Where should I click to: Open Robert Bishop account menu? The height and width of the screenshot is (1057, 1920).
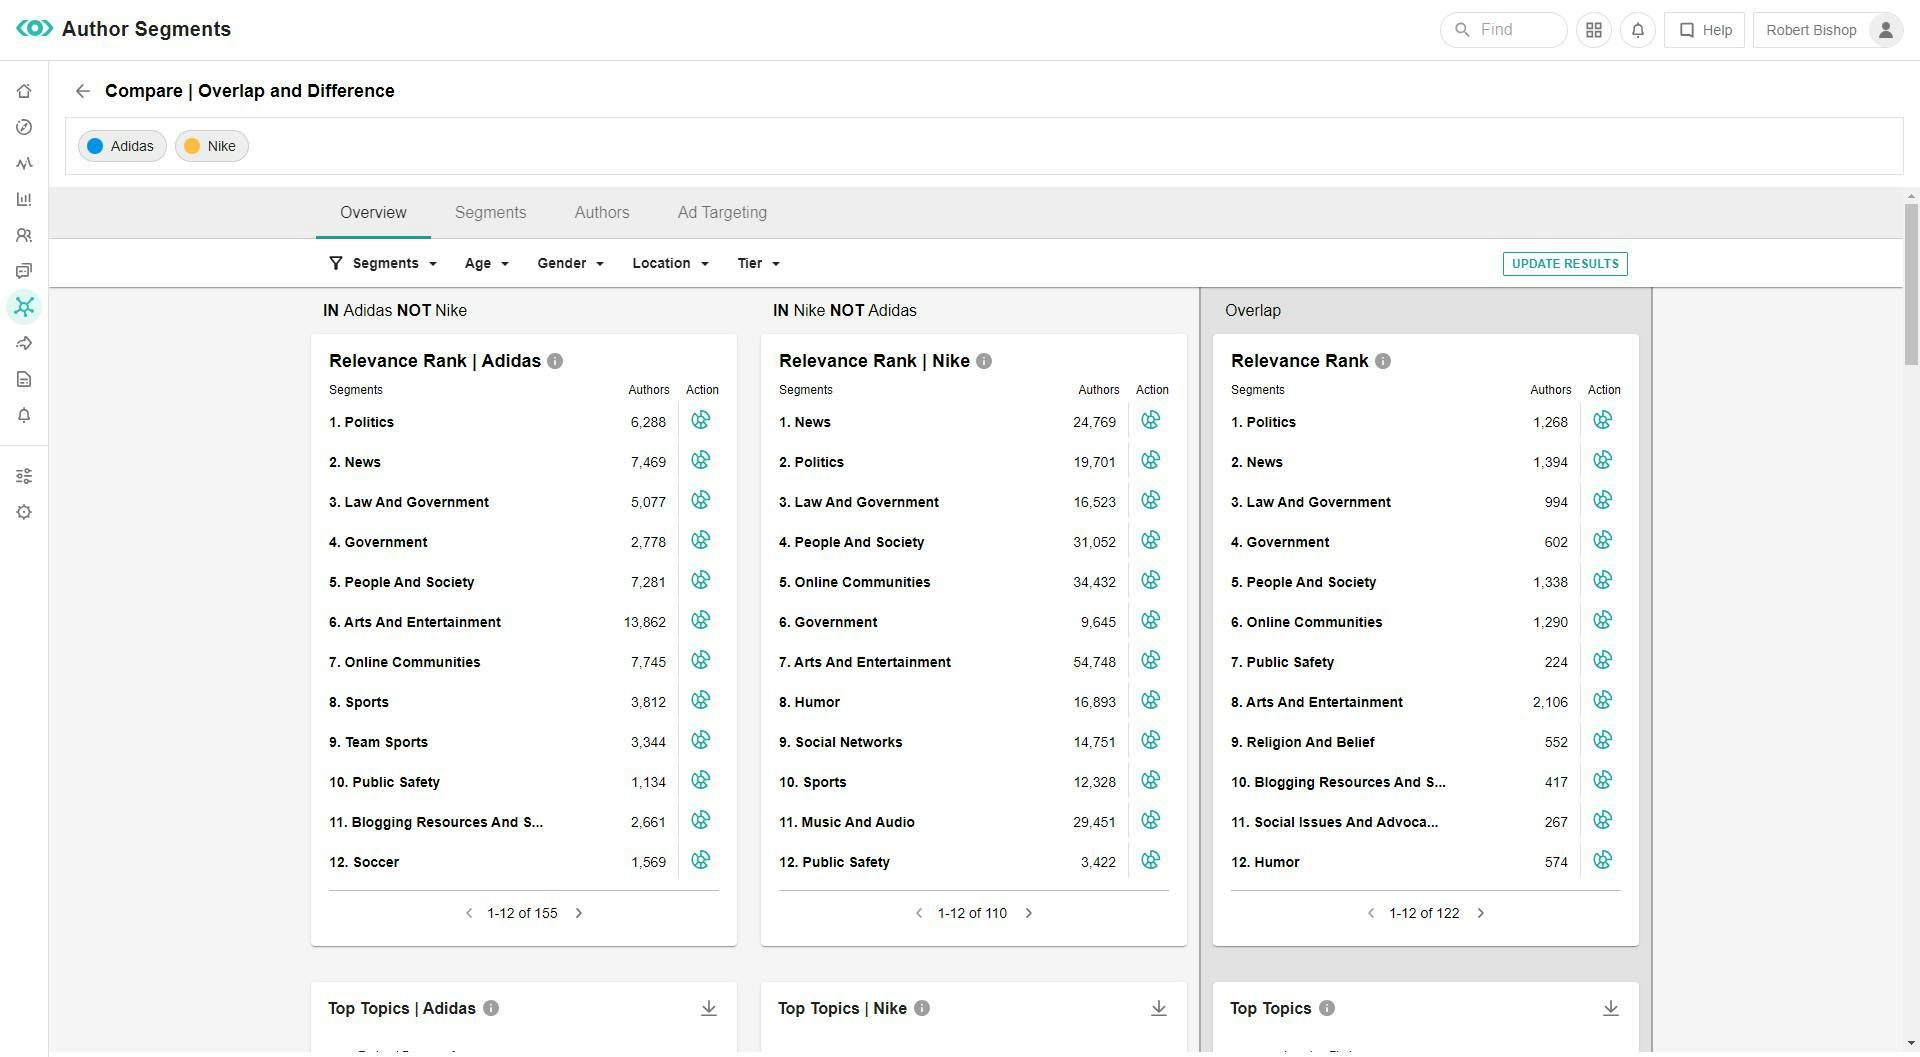1828,30
